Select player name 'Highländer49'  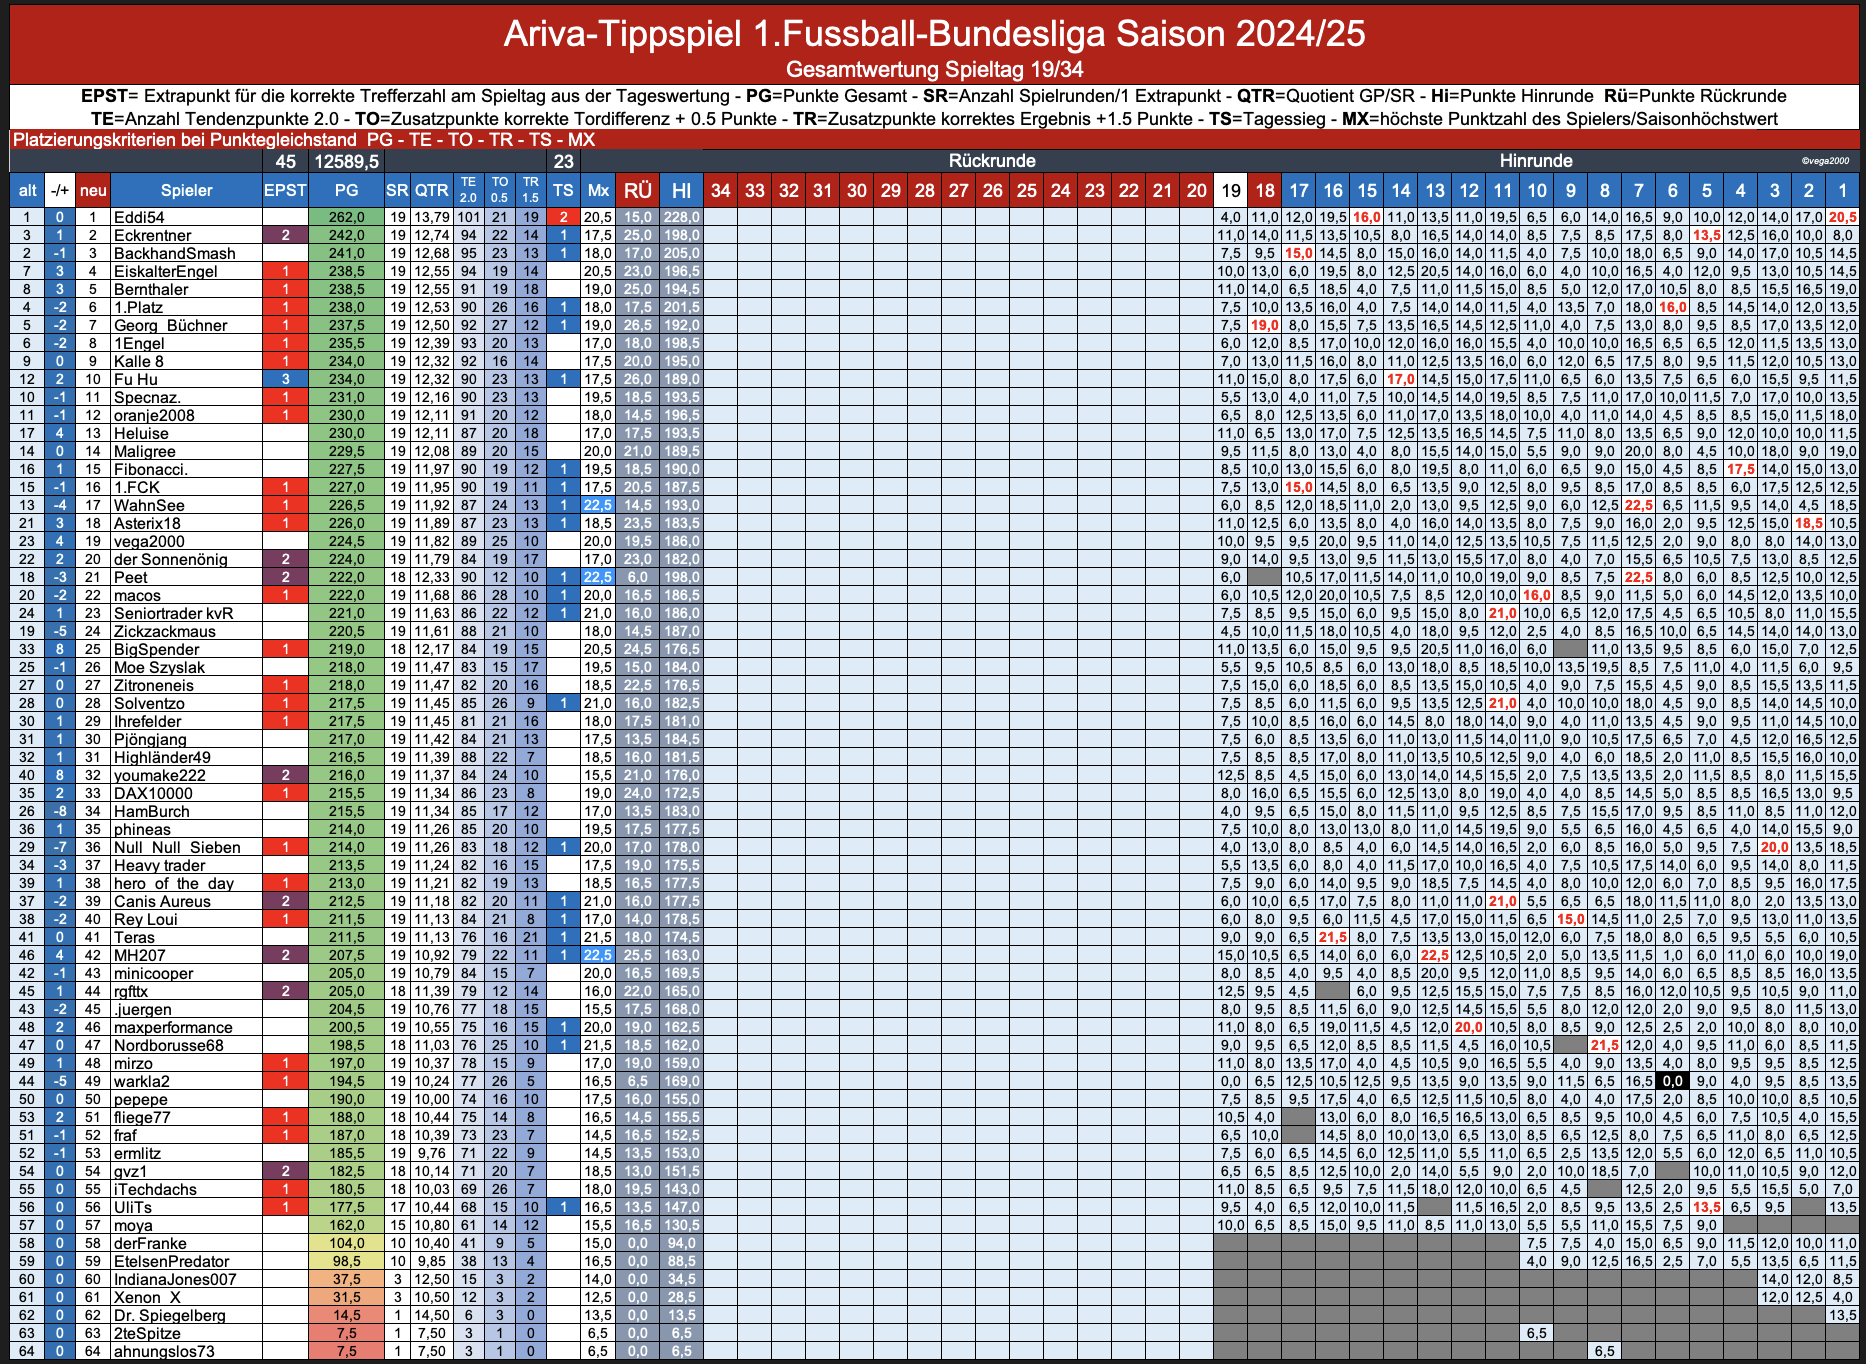pyautogui.click(x=162, y=757)
